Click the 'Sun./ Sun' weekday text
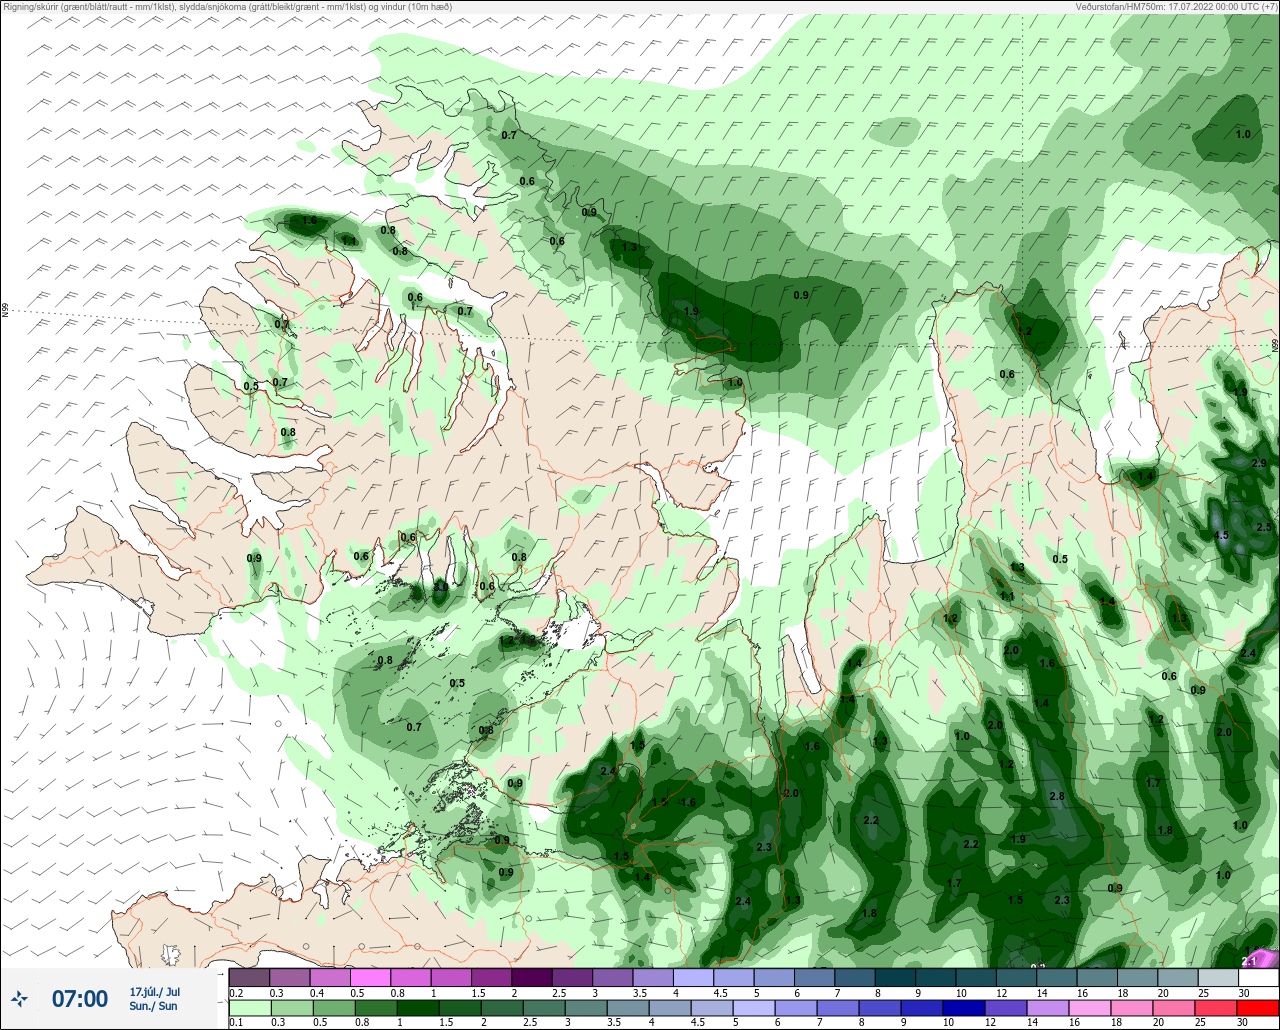Image resolution: width=1280 pixels, height=1030 pixels. click(154, 1006)
